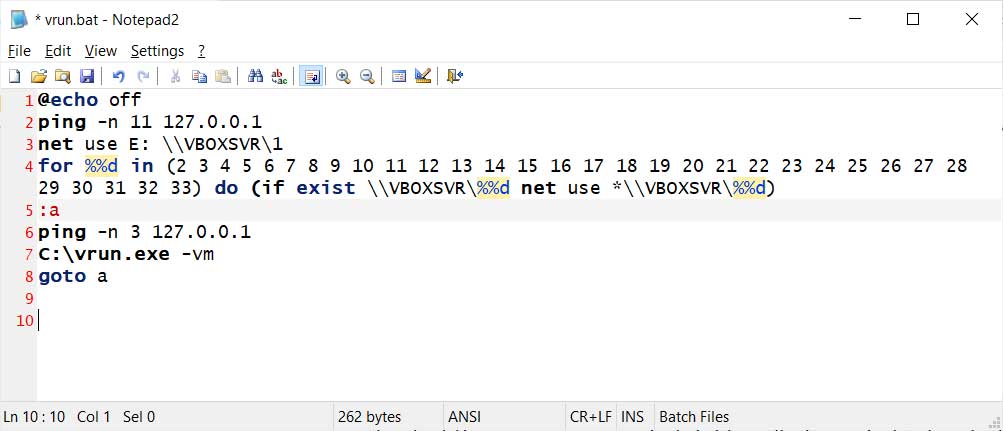
Task: Click the 262 bytes status entry
Action: coord(370,417)
